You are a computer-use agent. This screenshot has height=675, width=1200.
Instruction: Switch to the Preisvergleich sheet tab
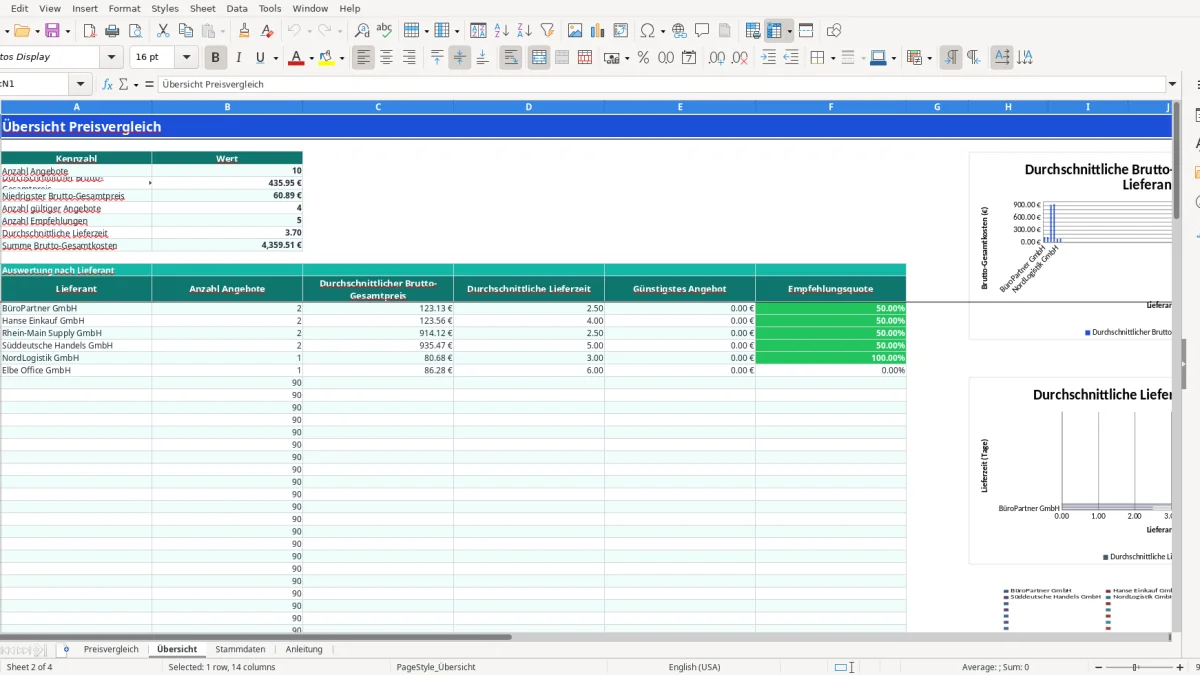point(111,649)
